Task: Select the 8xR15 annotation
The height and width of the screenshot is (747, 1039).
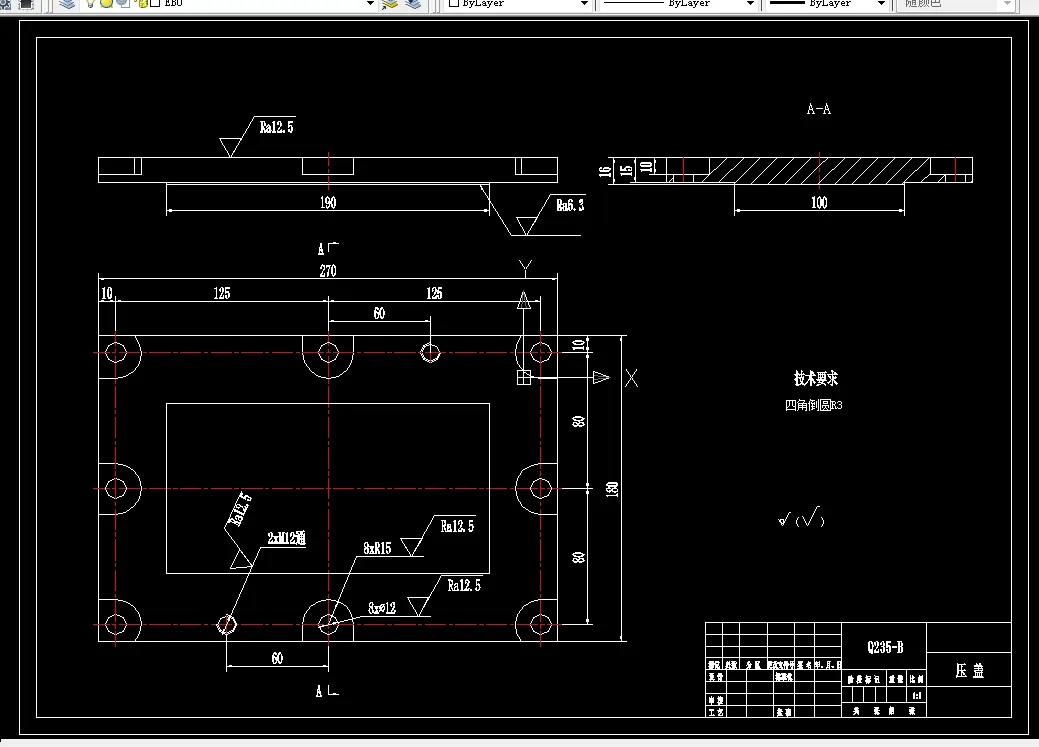Action: (377, 548)
